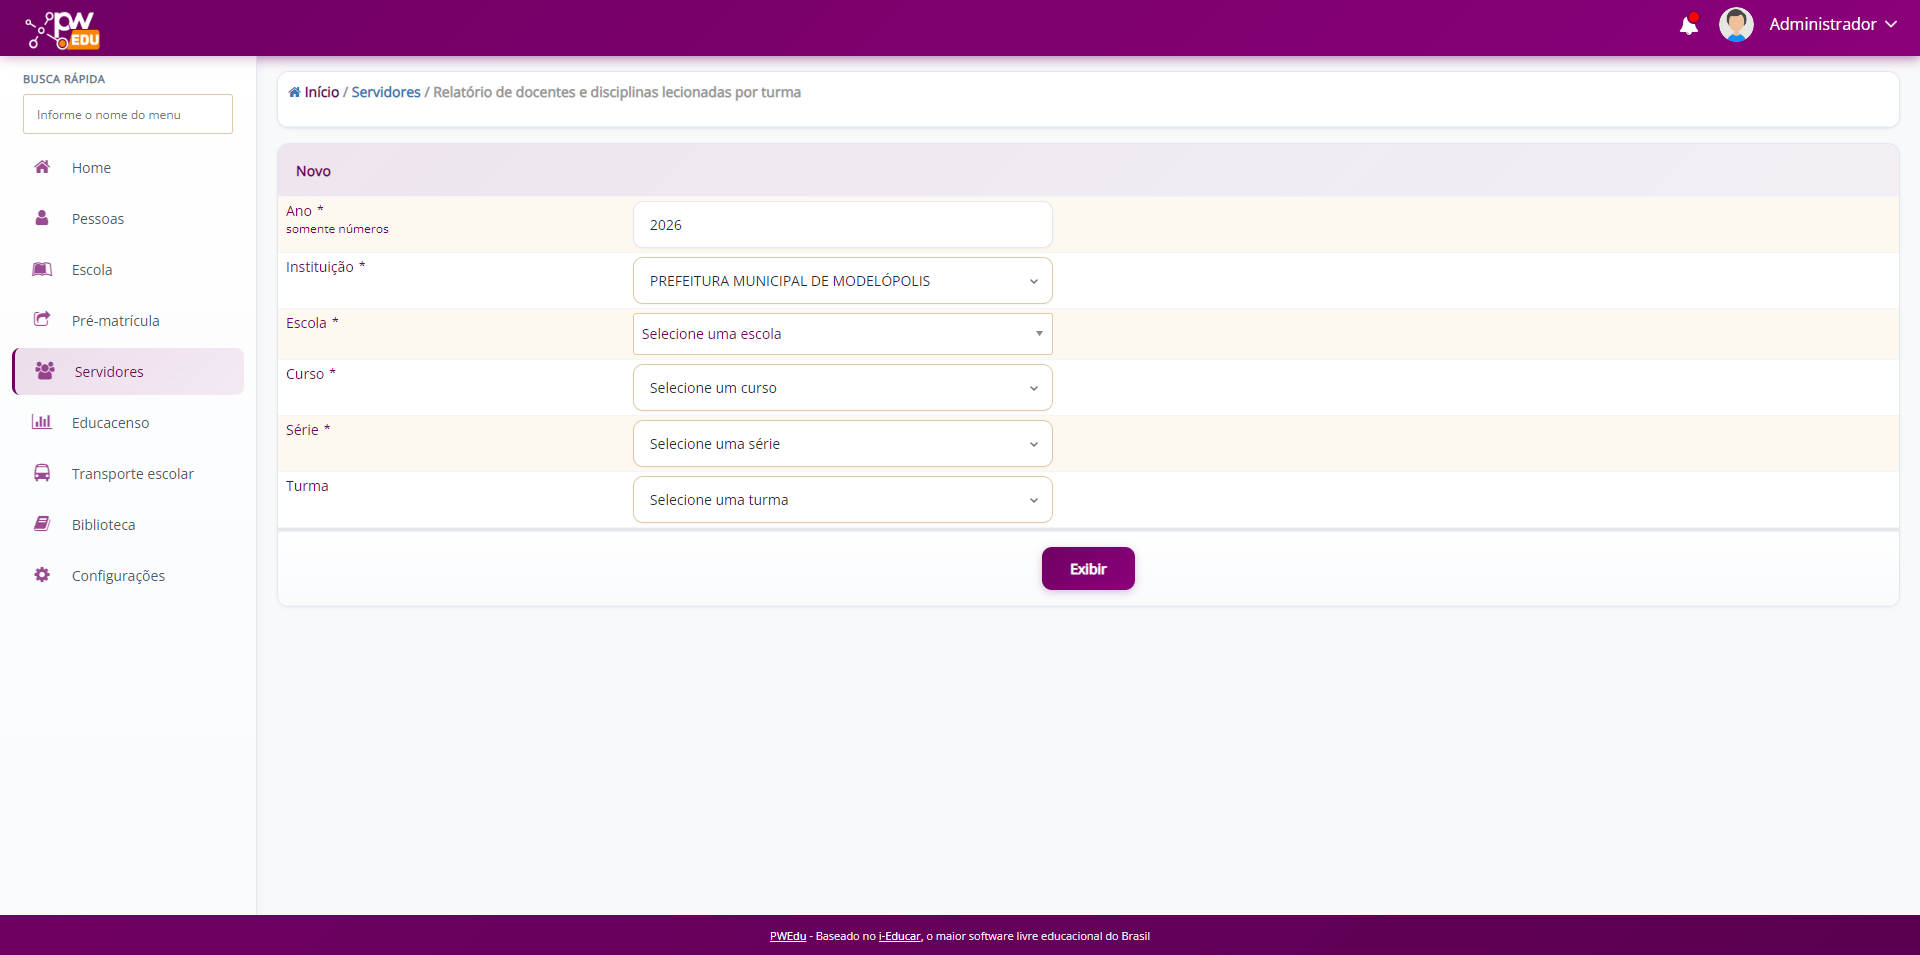Open the Servidores menu item
The width and height of the screenshot is (1920, 955).
(x=109, y=372)
